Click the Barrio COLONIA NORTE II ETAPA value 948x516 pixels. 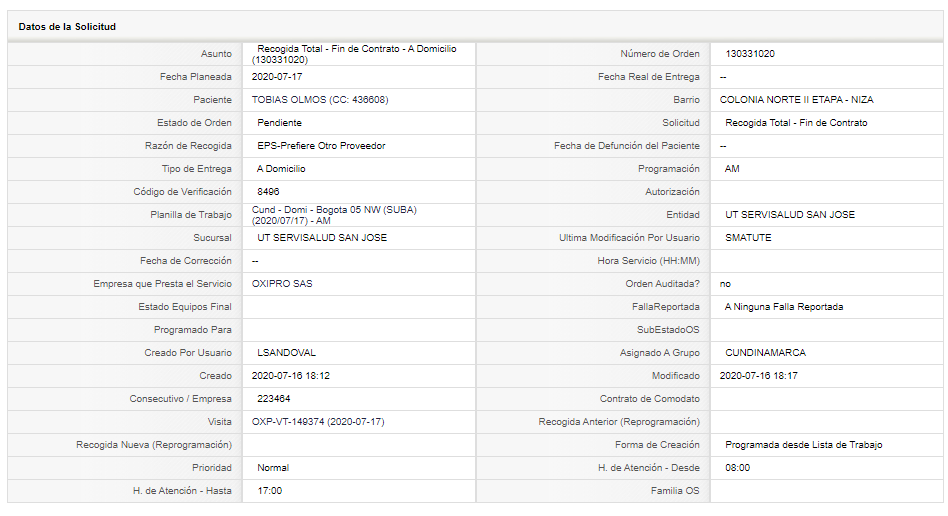(x=796, y=100)
